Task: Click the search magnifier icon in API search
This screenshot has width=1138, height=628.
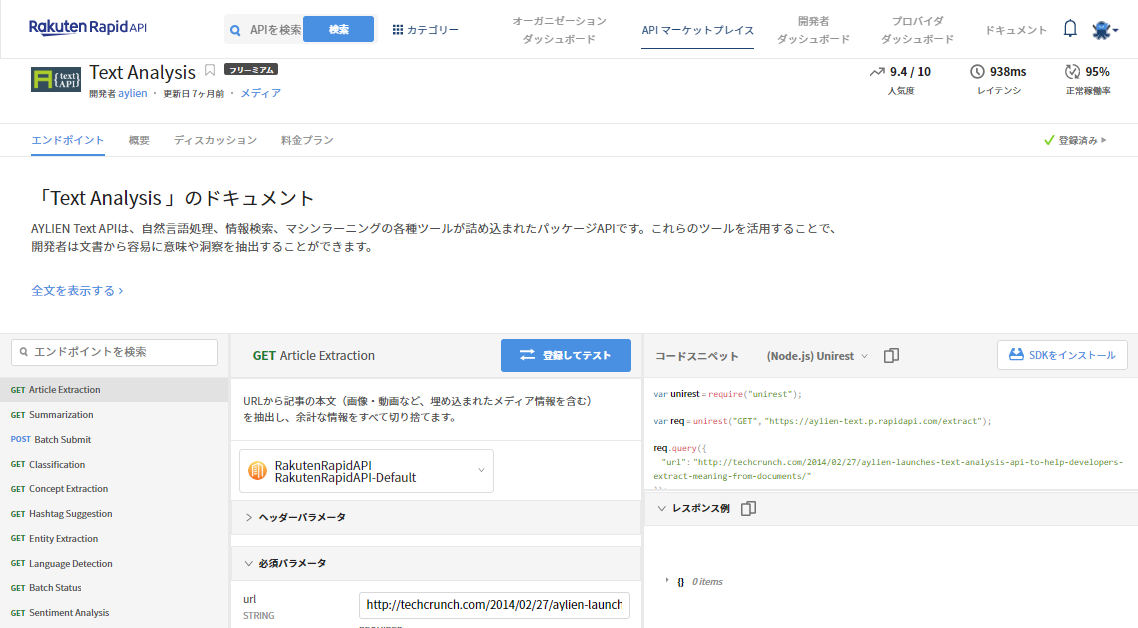Action: (235, 30)
